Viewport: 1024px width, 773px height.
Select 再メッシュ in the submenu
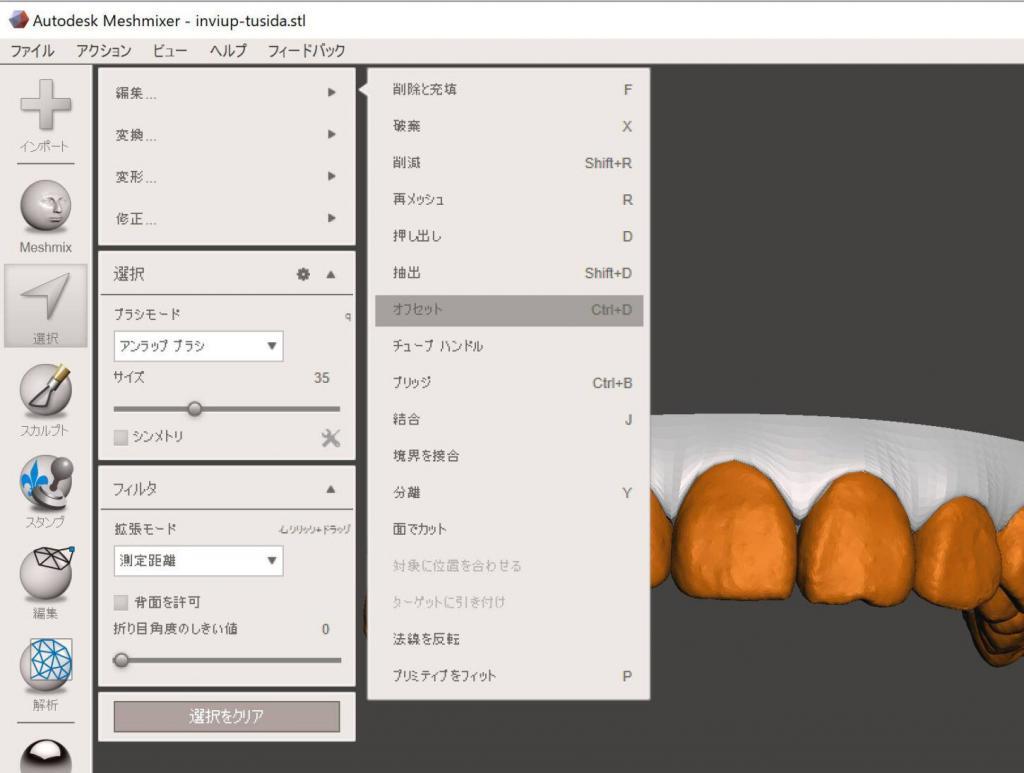pos(509,200)
